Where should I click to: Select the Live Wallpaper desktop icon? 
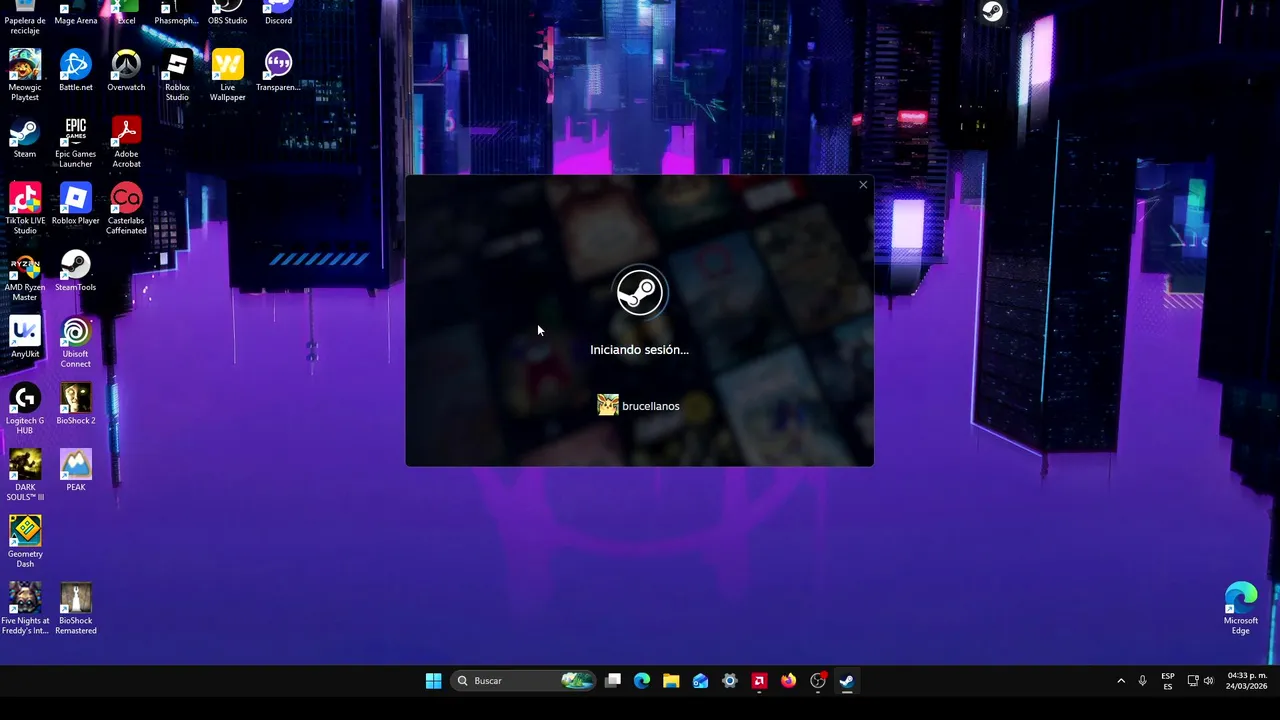pyautogui.click(x=228, y=75)
